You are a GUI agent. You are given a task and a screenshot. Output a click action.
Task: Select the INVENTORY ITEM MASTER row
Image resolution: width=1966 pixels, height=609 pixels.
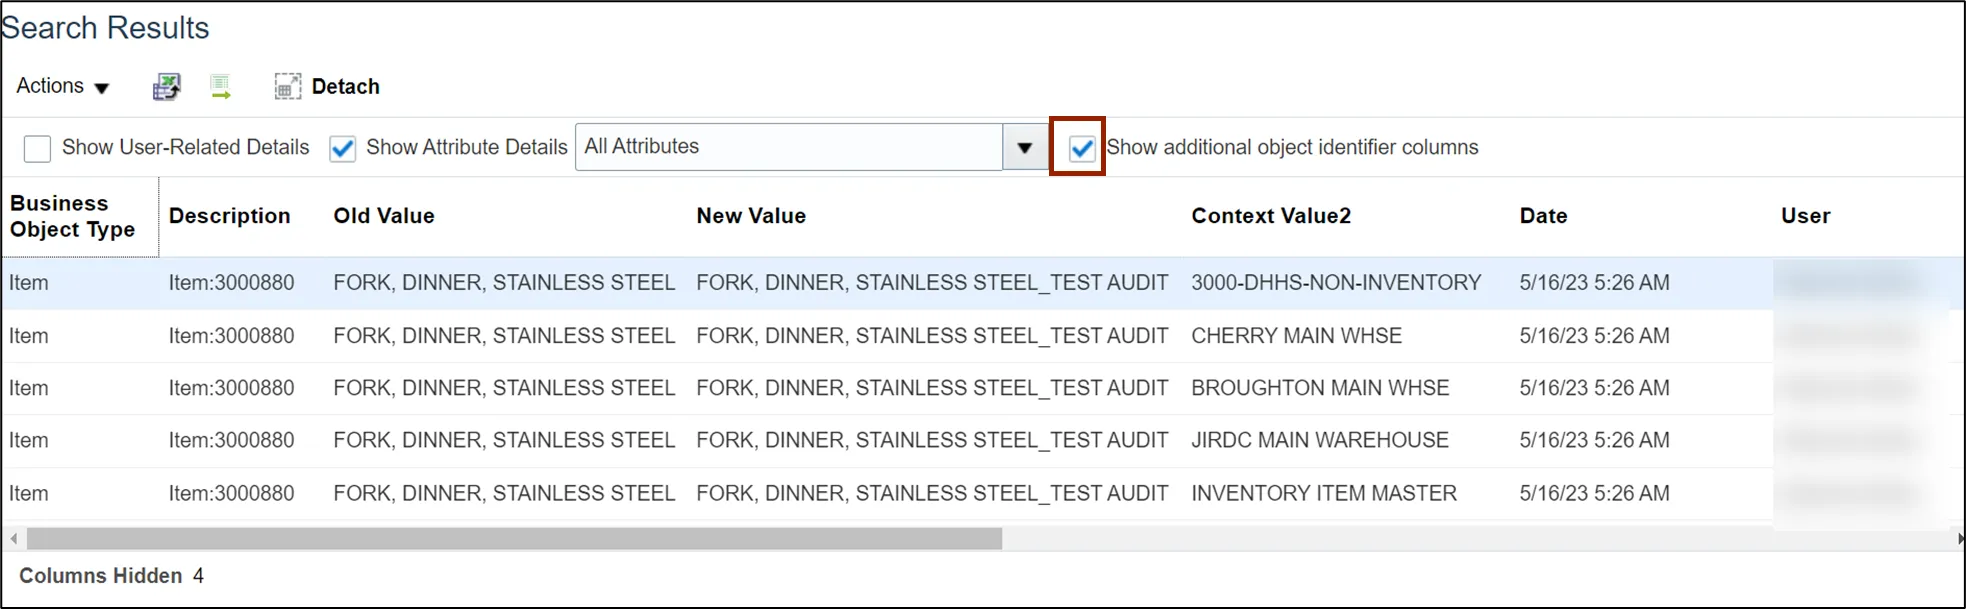tap(1323, 493)
